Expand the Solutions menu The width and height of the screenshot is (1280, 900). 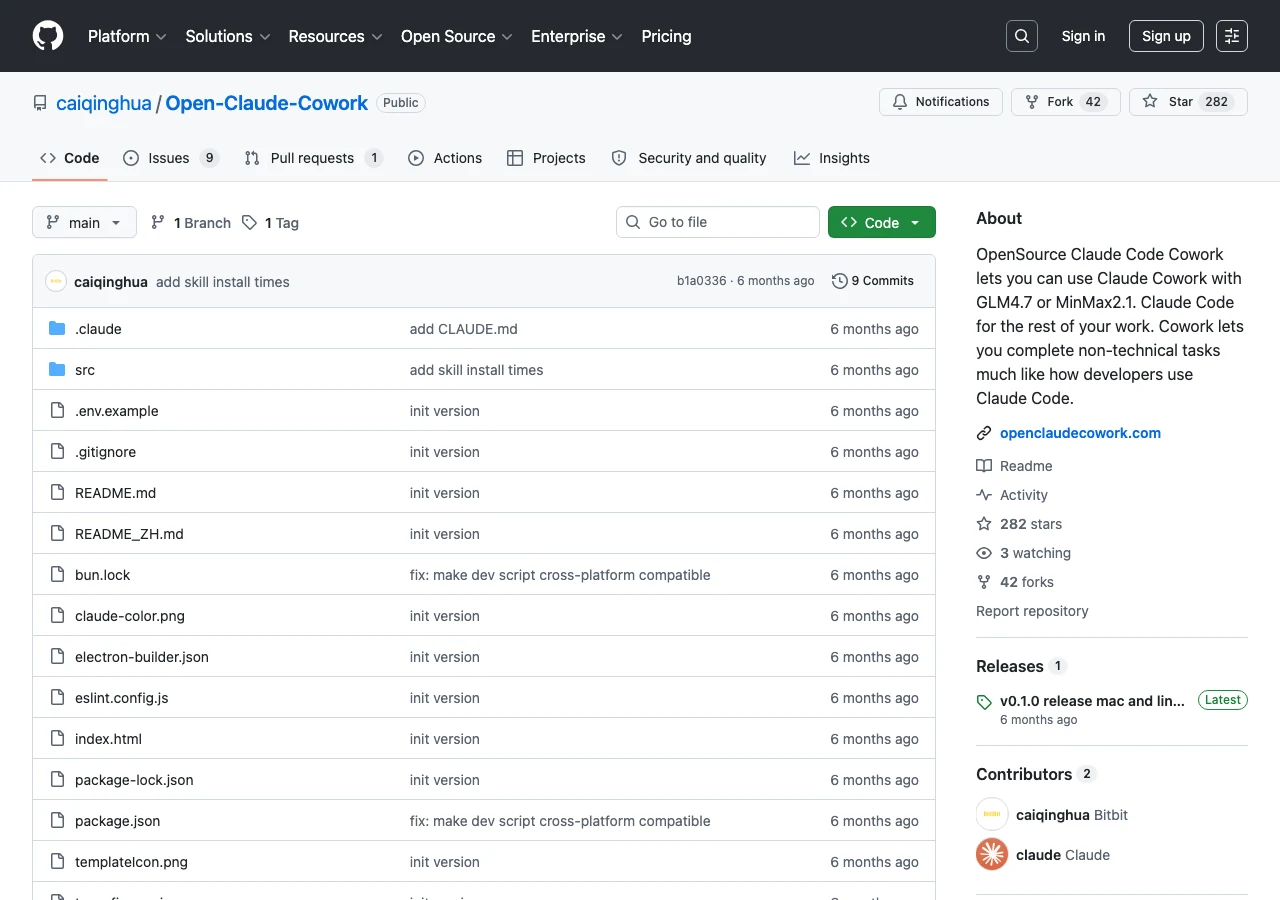point(228,36)
